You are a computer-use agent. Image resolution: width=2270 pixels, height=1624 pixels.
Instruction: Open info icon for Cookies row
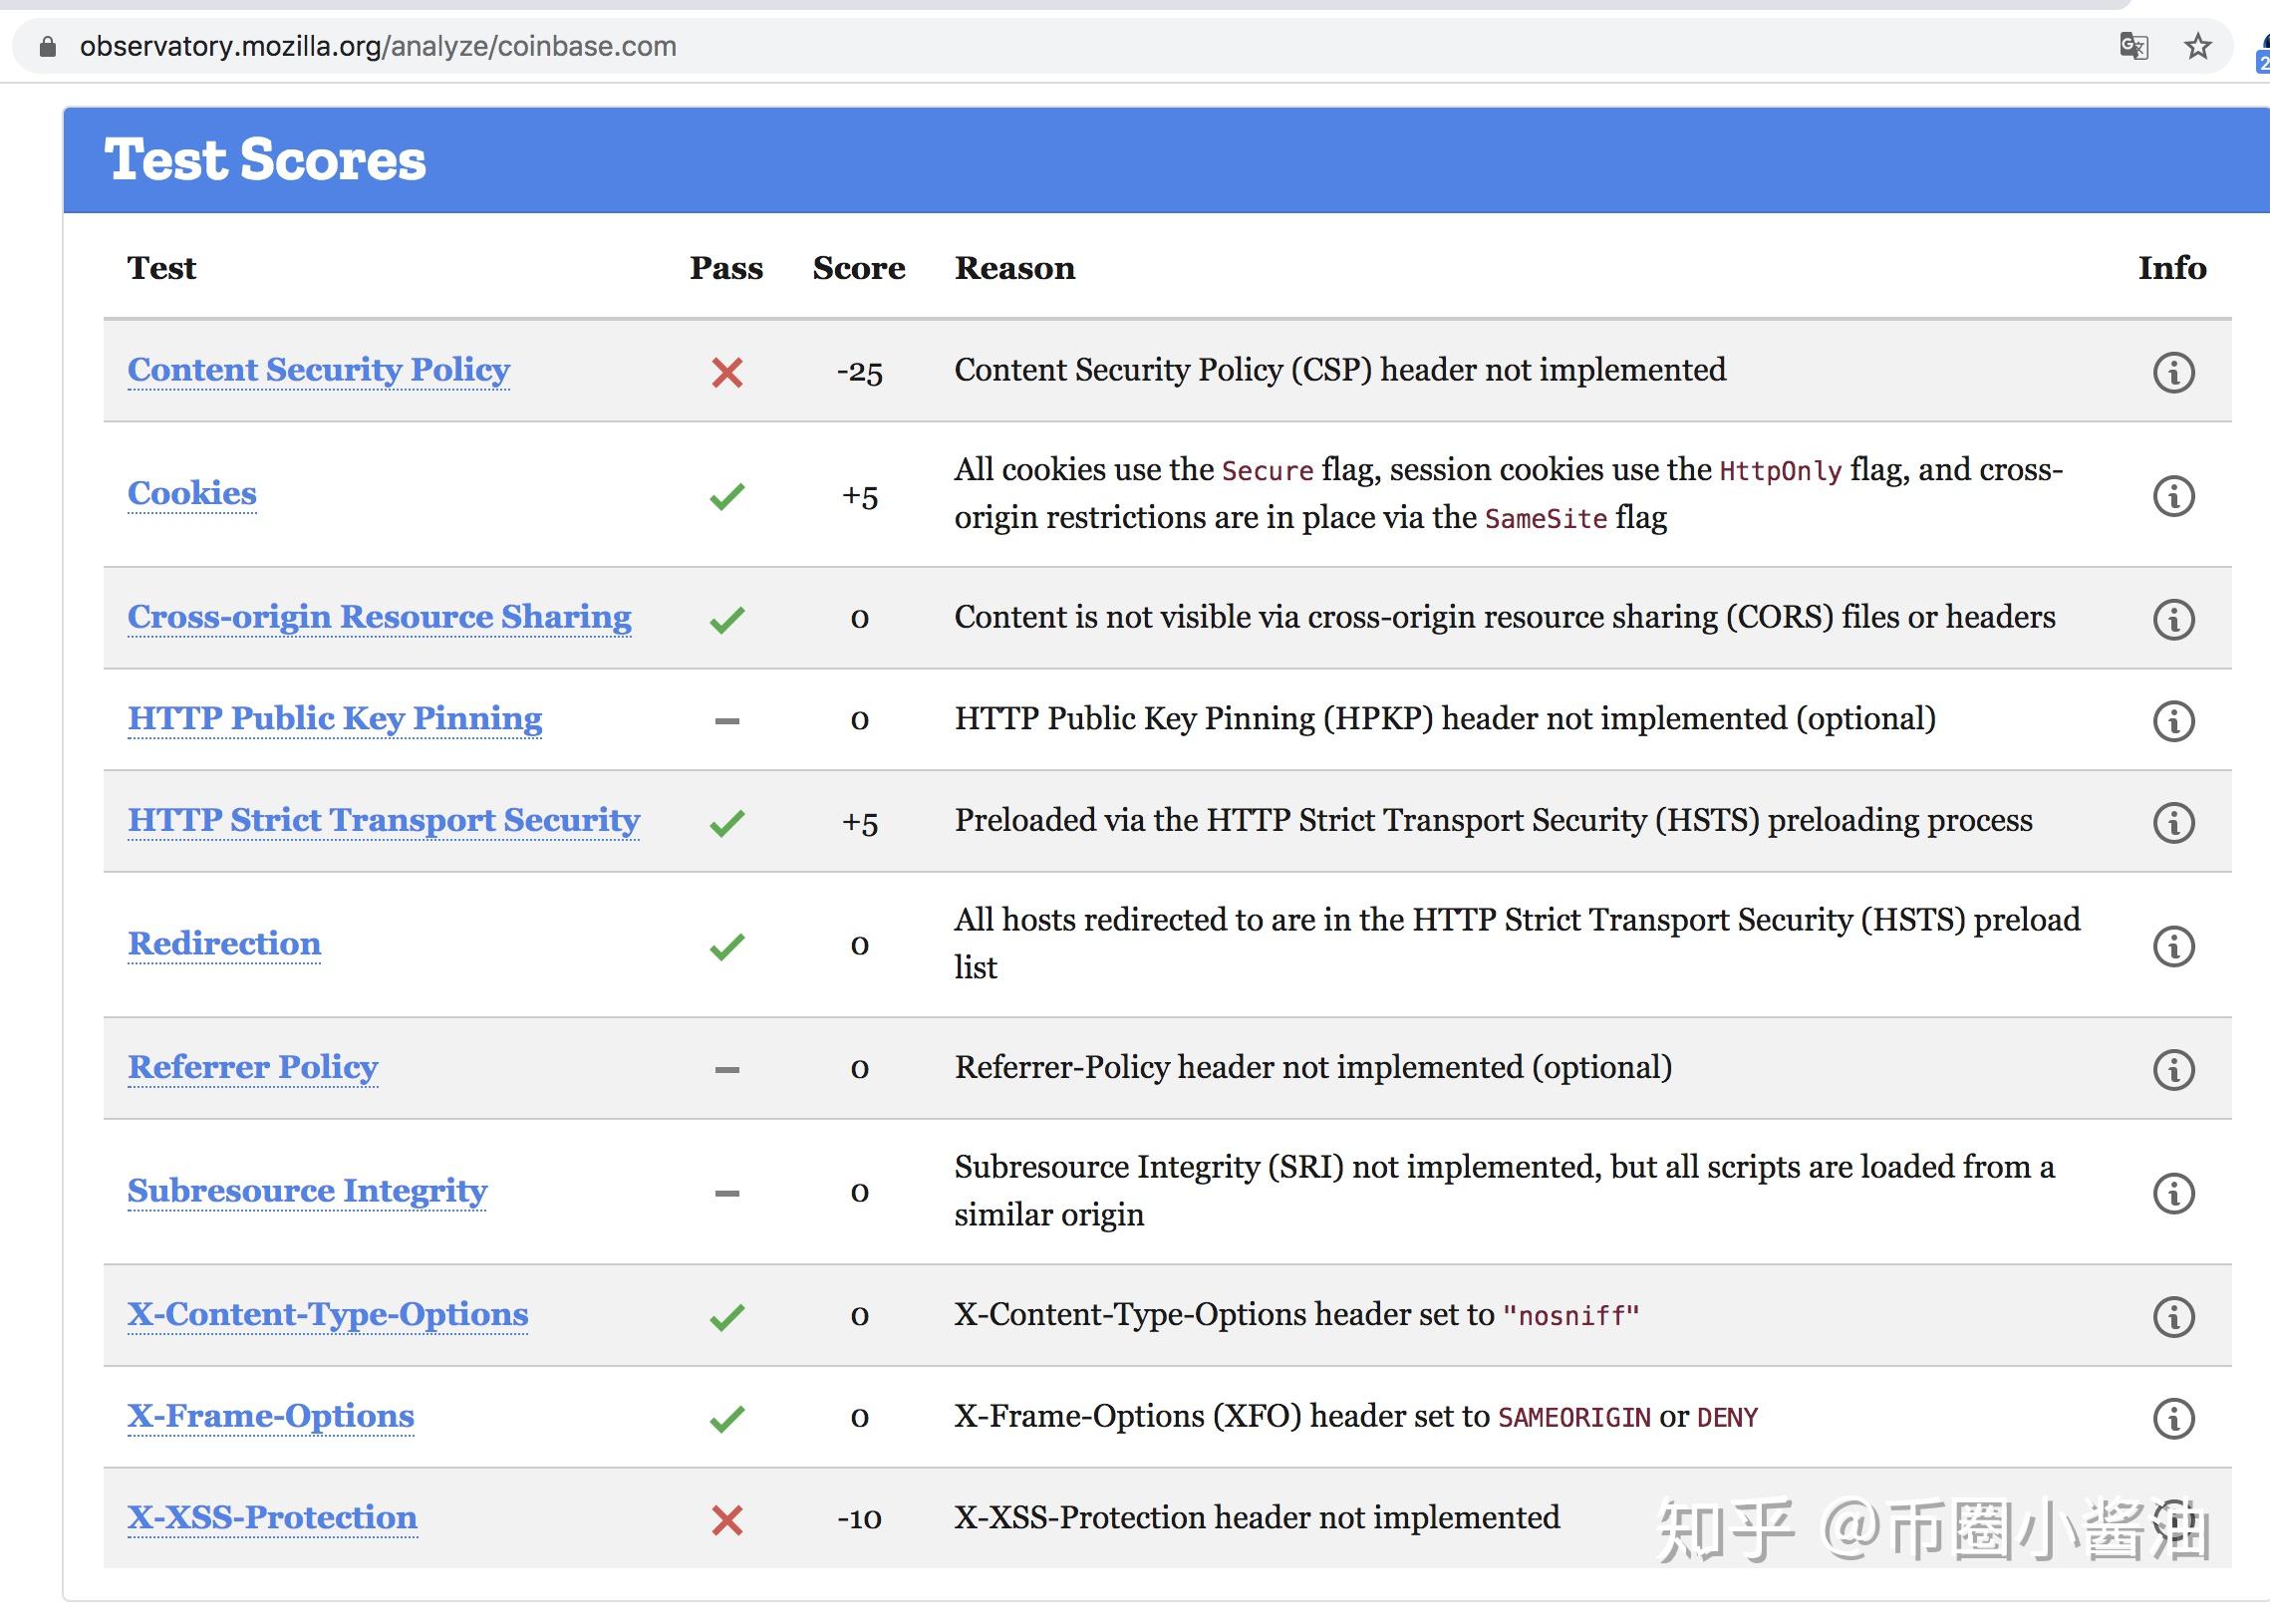[2173, 496]
